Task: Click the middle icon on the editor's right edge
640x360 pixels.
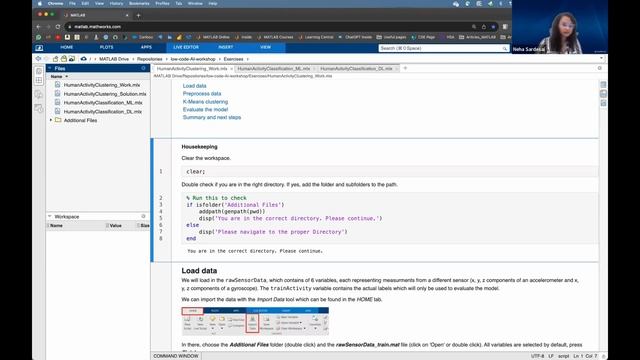Action: pyautogui.click(x=603, y=94)
